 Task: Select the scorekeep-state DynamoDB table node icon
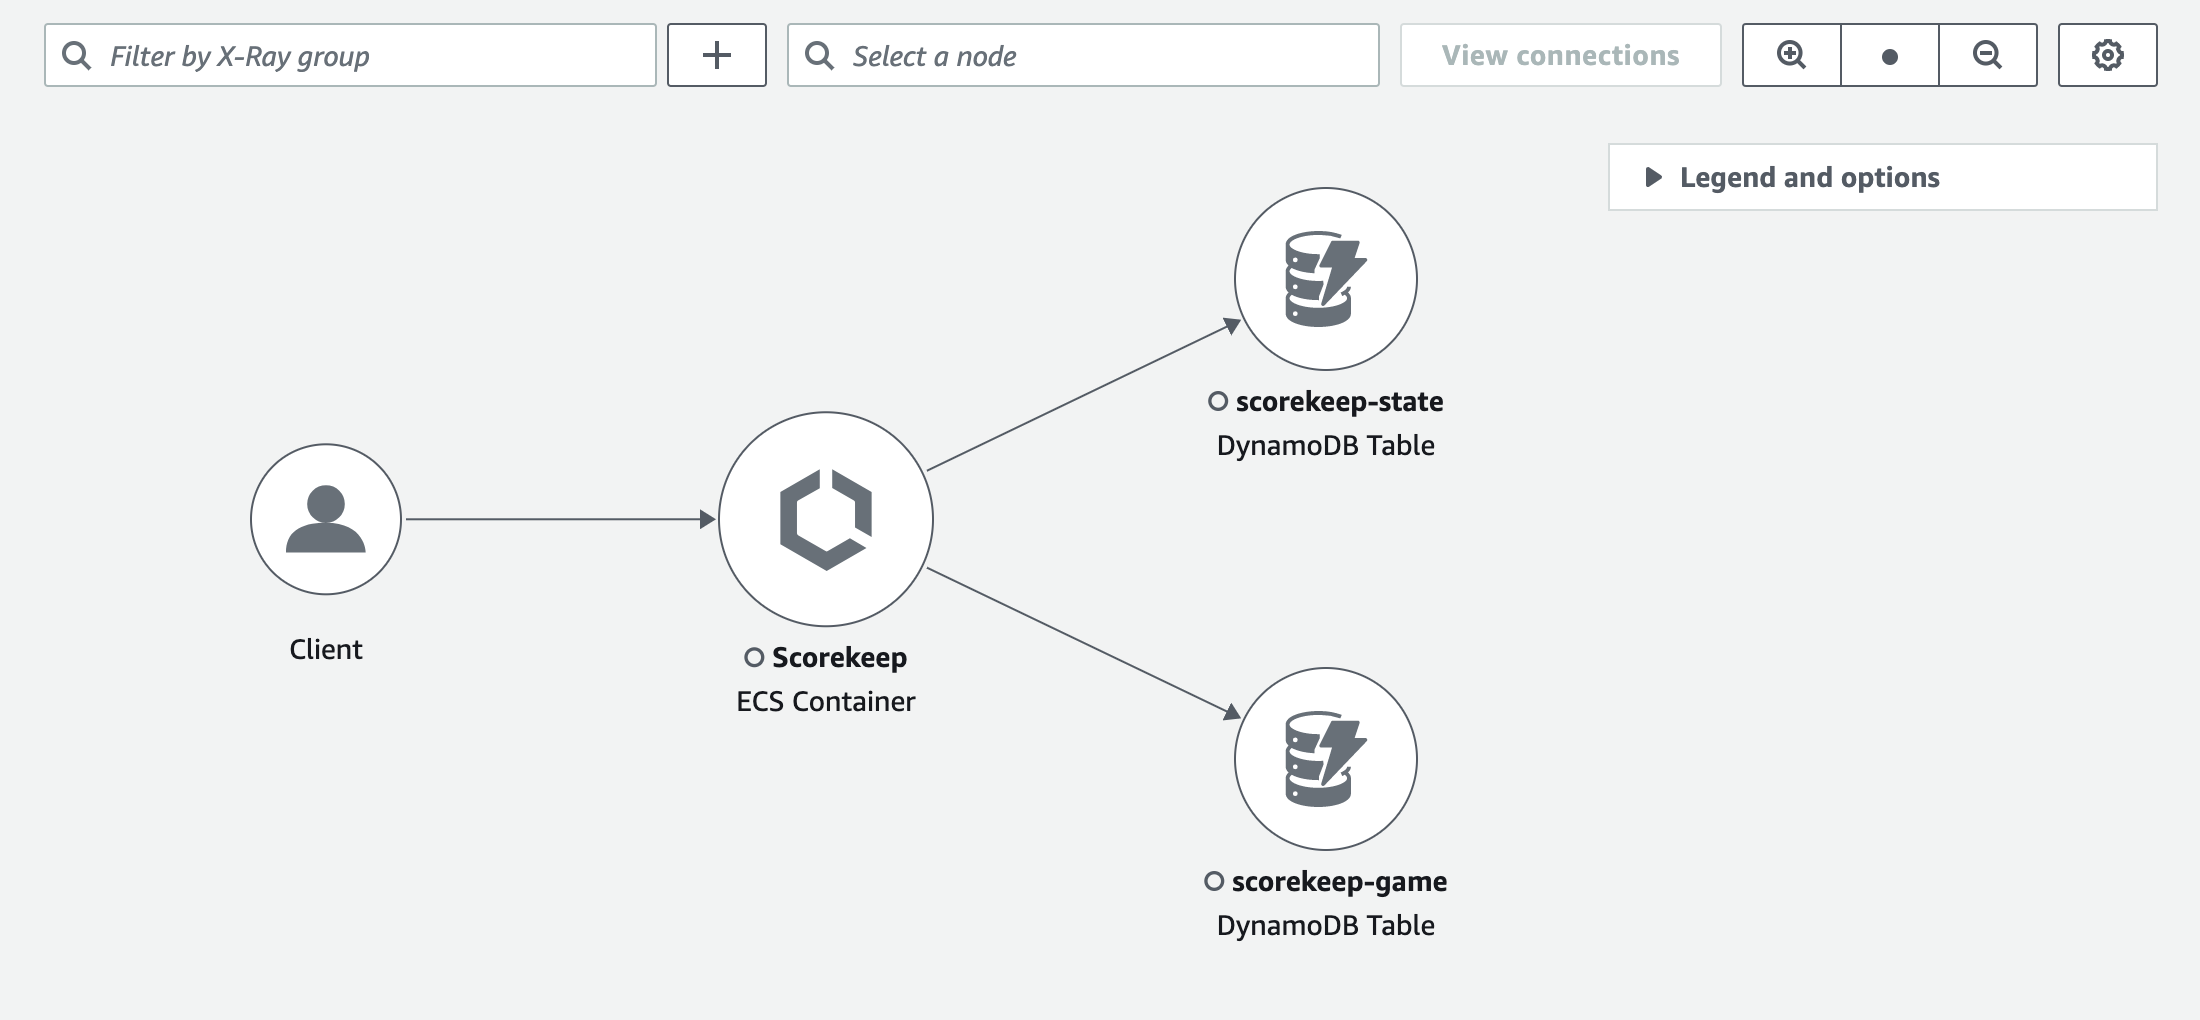coord(1326,281)
